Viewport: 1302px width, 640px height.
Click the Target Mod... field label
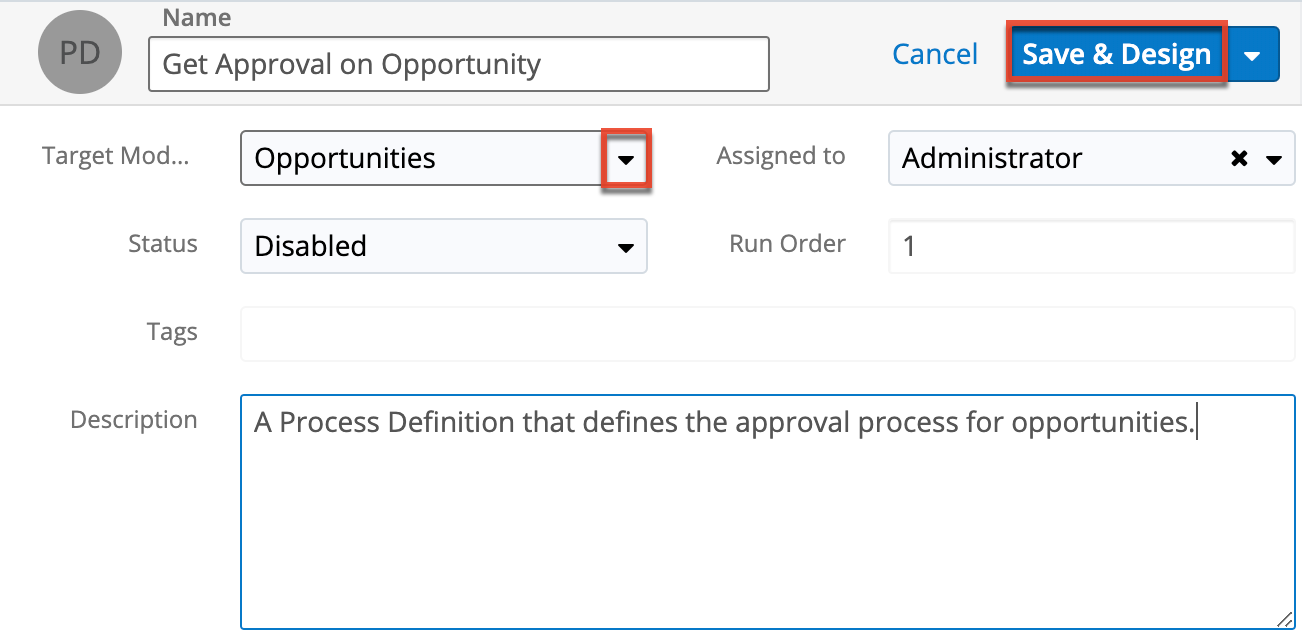pos(116,156)
